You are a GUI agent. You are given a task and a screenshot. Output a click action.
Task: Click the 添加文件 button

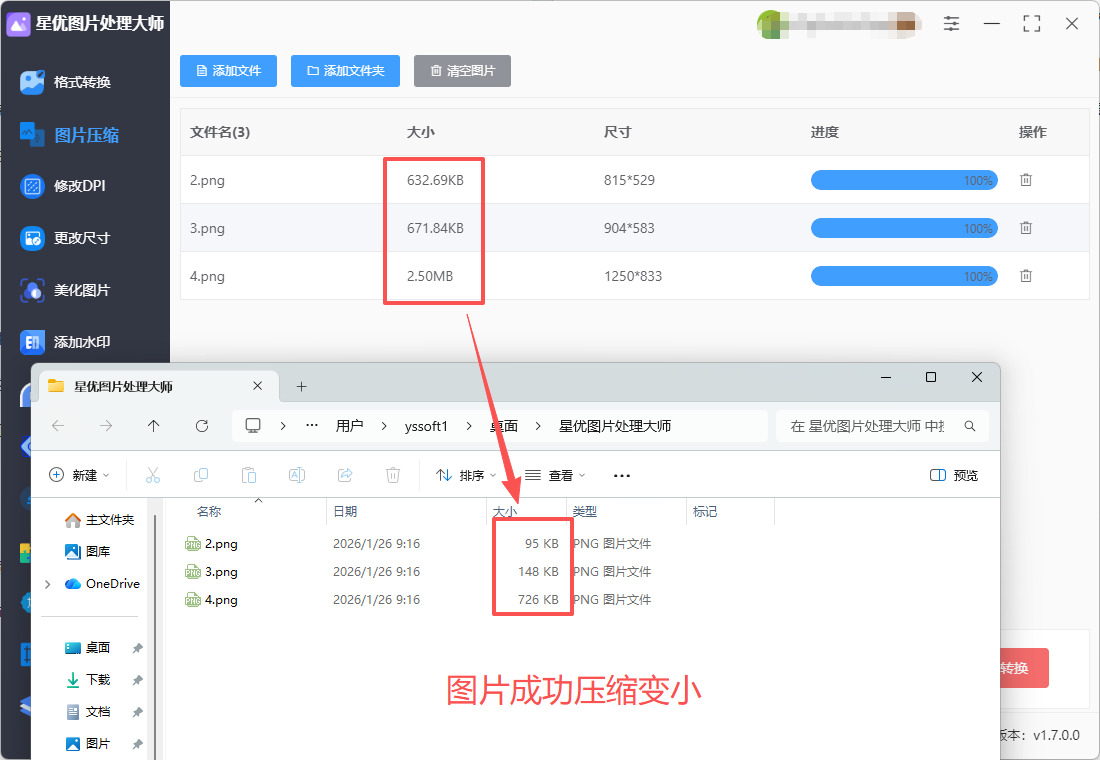tap(228, 71)
